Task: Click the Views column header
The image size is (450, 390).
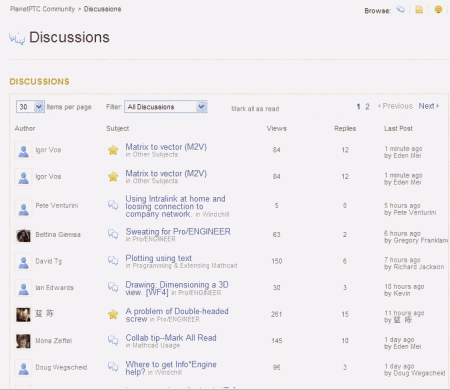Action: [x=276, y=128]
